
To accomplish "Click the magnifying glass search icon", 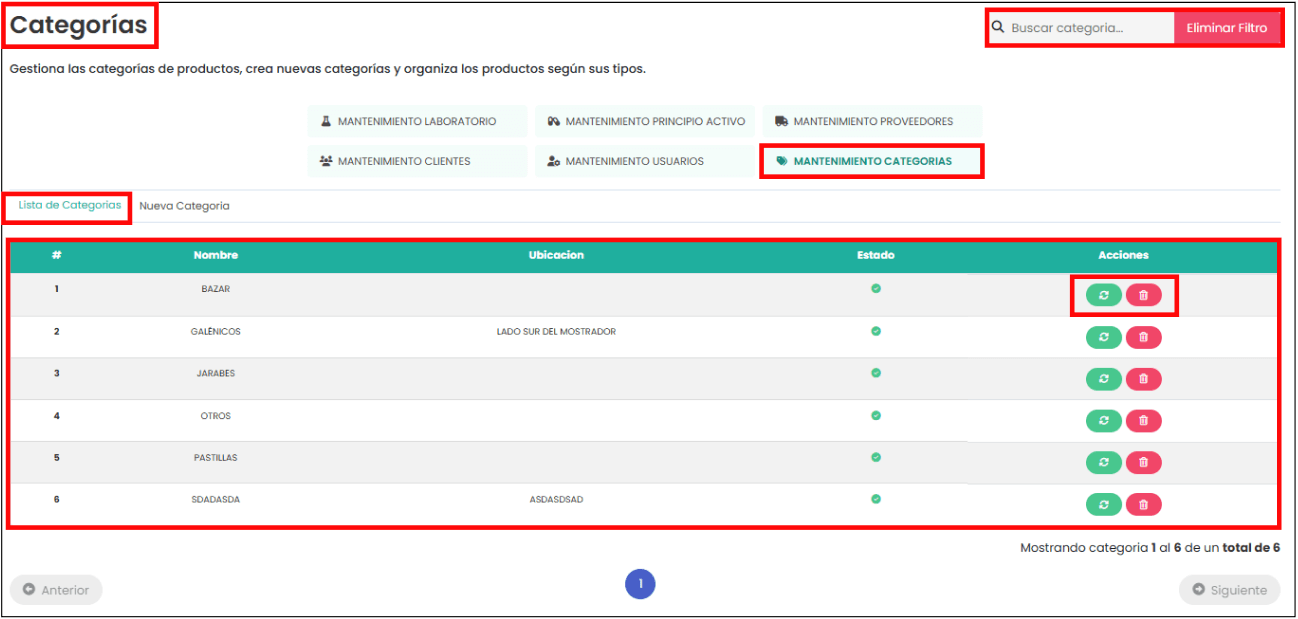I will [998, 28].
